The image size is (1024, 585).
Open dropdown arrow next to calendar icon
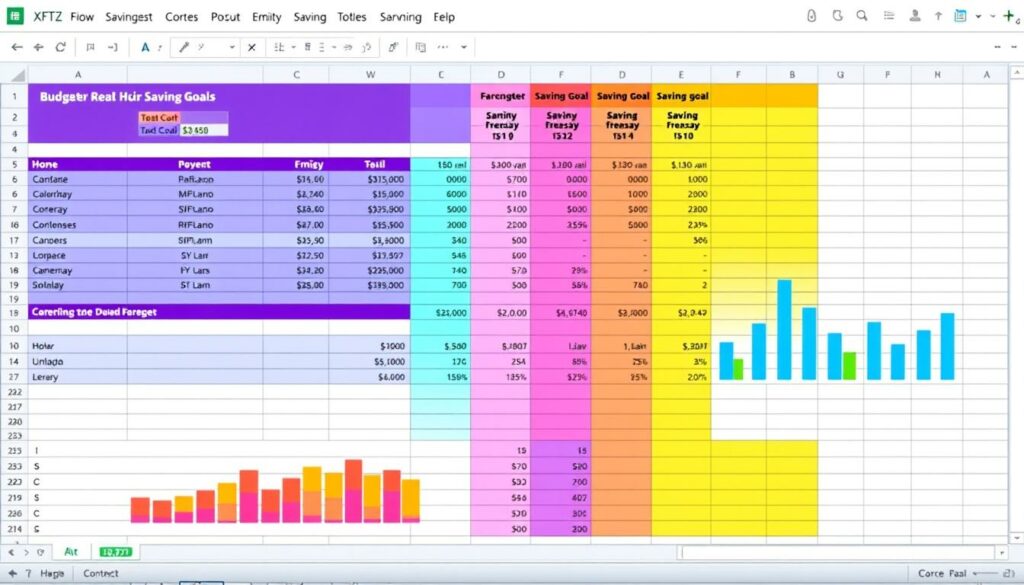pos(978,16)
